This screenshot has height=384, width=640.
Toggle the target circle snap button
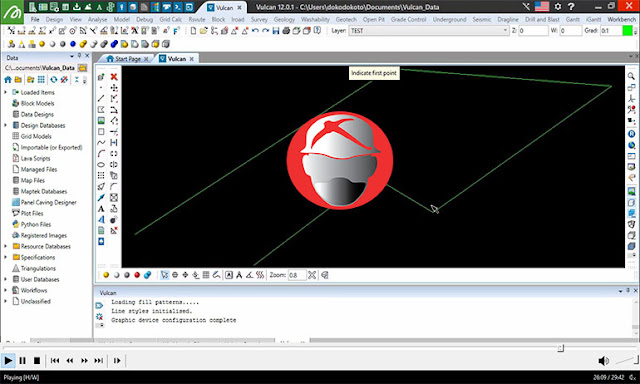point(175,275)
